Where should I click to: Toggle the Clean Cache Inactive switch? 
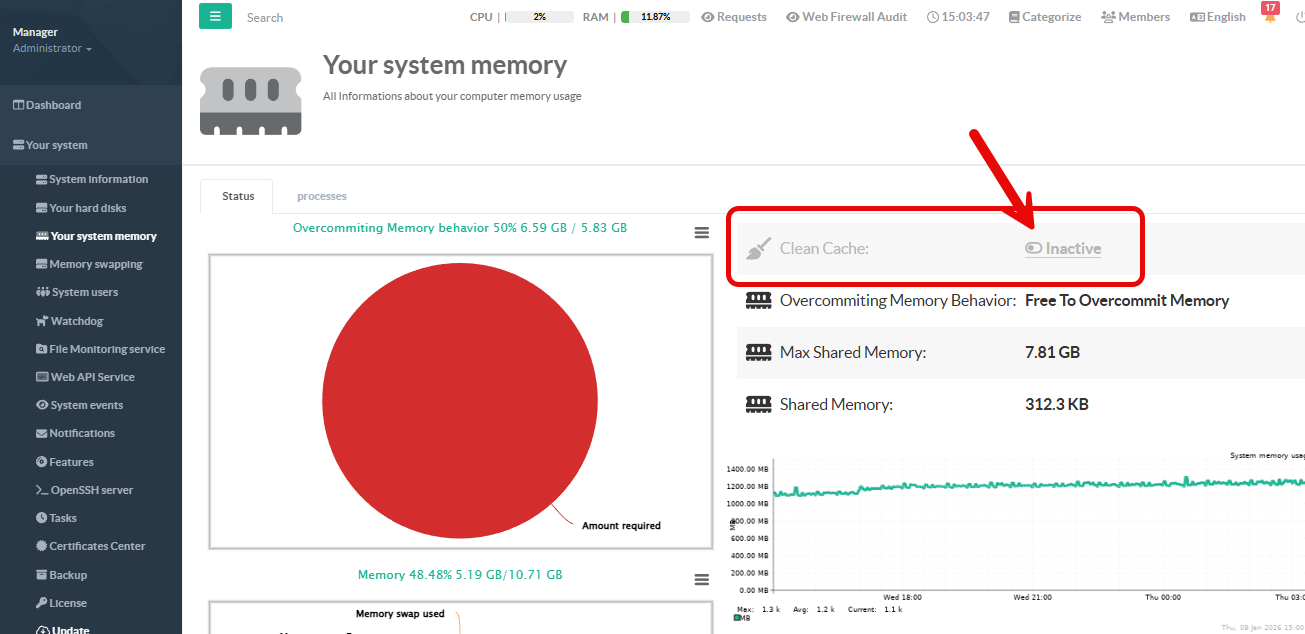tap(1034, 249)
